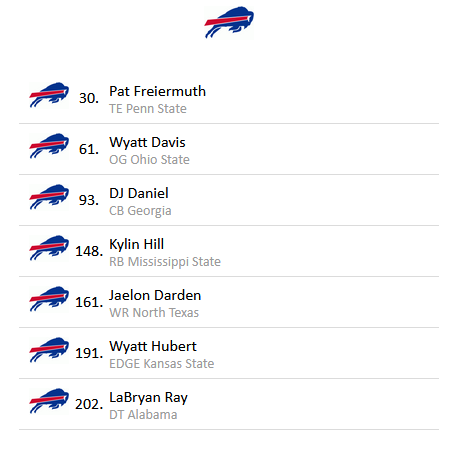Click TE Penn State subtitle text
The height and width of the screenshot is (452, 468).
[148, 109]
